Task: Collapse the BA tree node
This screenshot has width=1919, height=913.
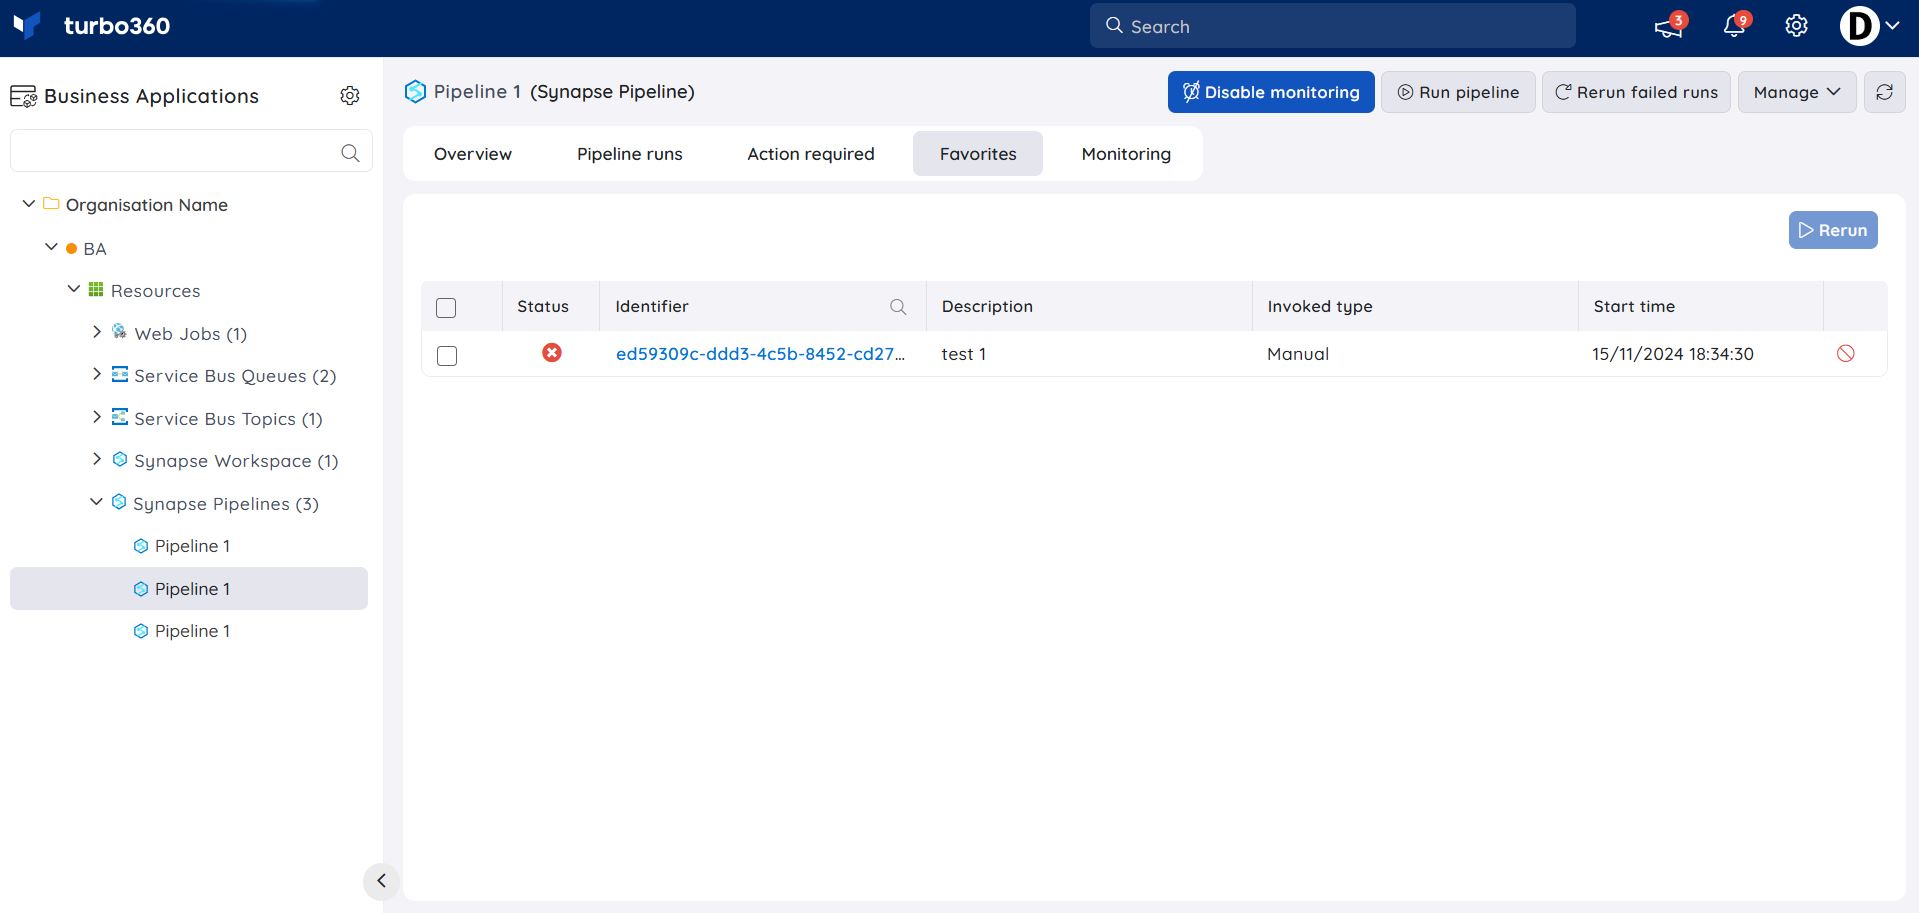Action: click(51, 246)
